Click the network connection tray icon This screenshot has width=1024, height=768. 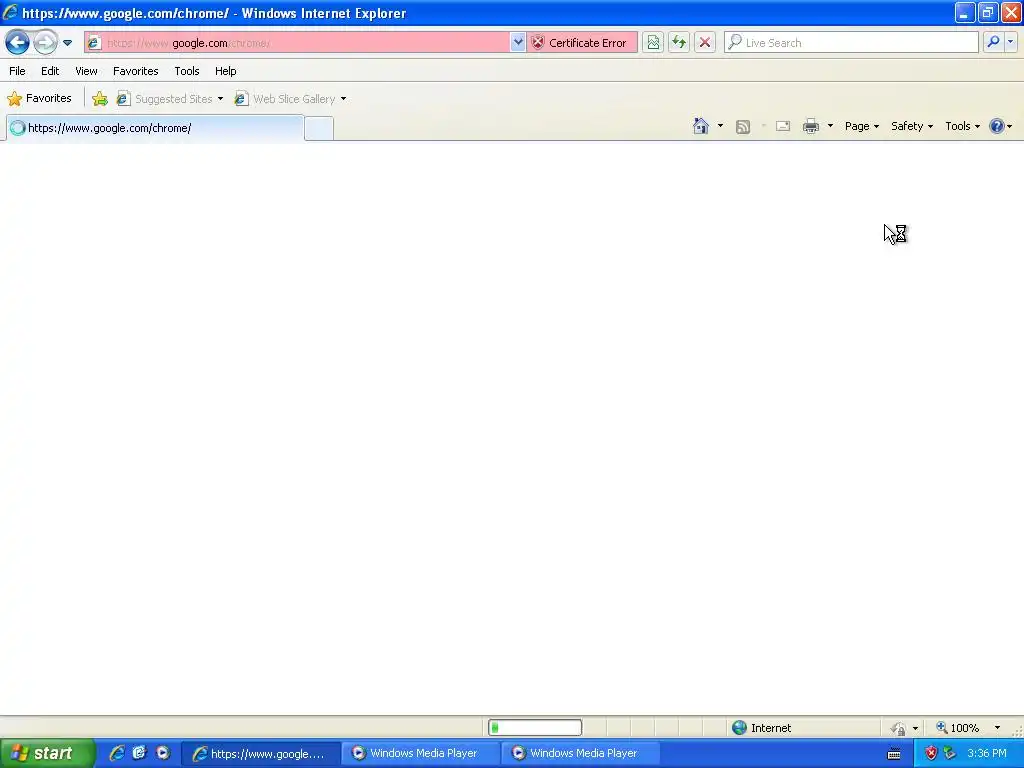(950, 754)
